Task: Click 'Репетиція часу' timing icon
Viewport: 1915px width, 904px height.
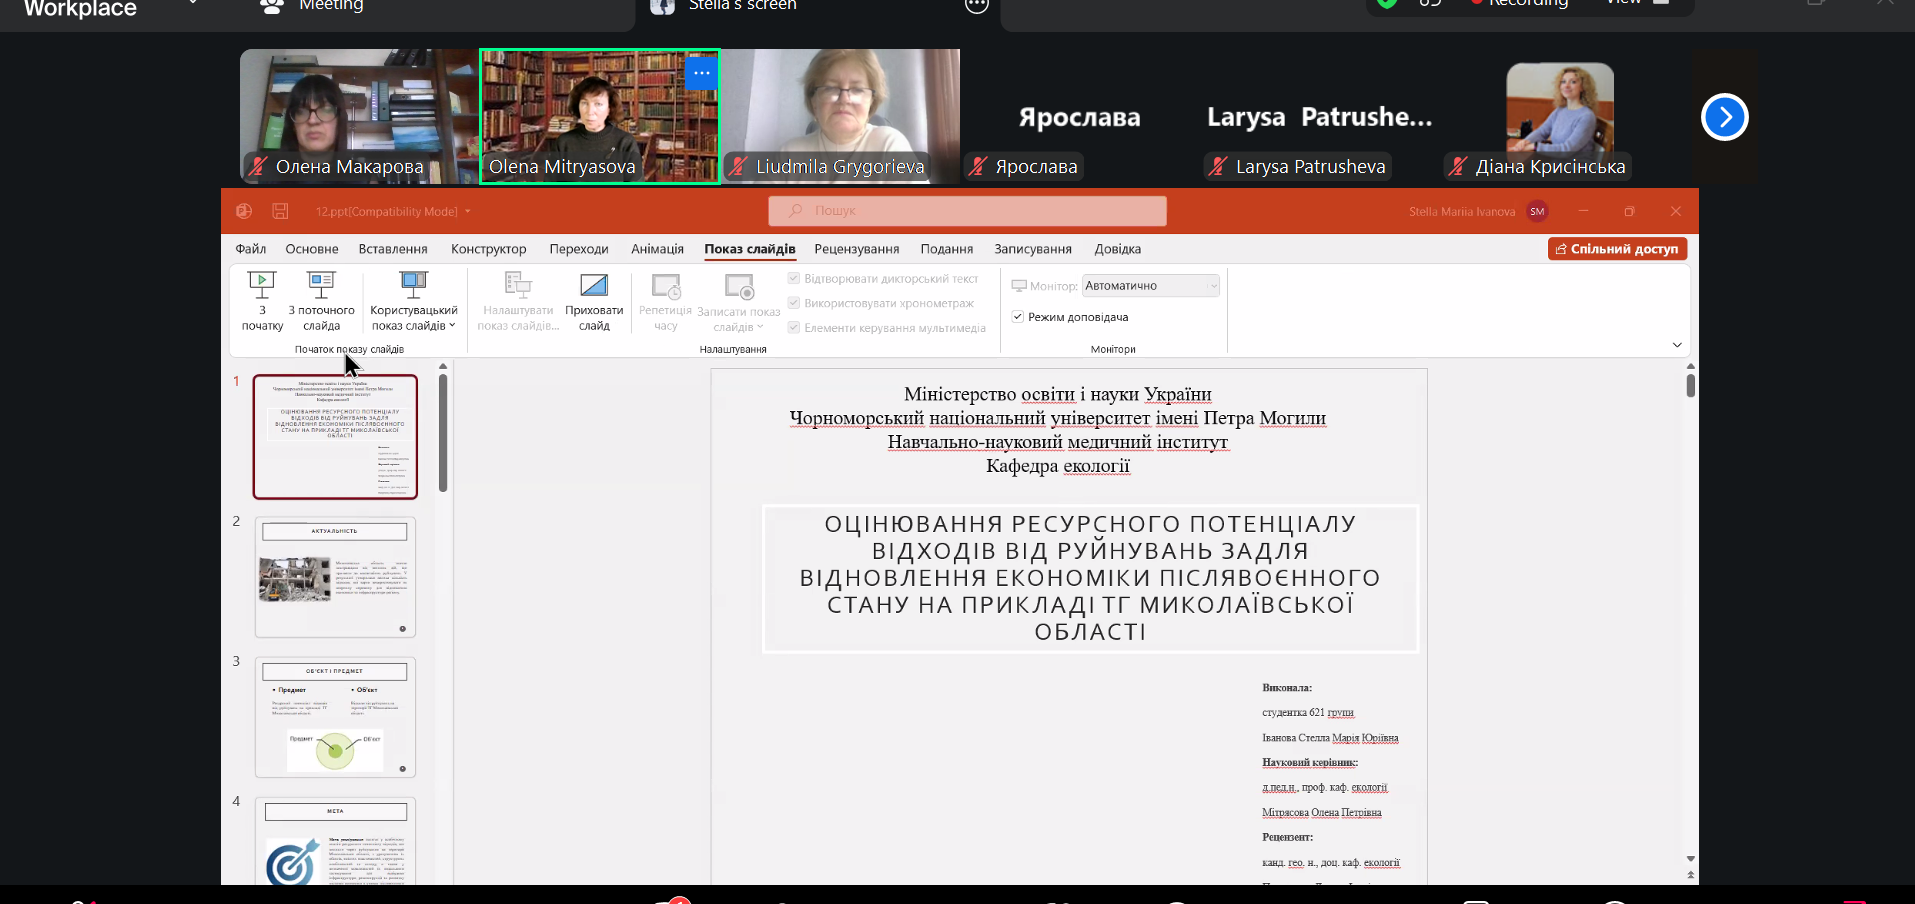Action: tap(666, 288)
